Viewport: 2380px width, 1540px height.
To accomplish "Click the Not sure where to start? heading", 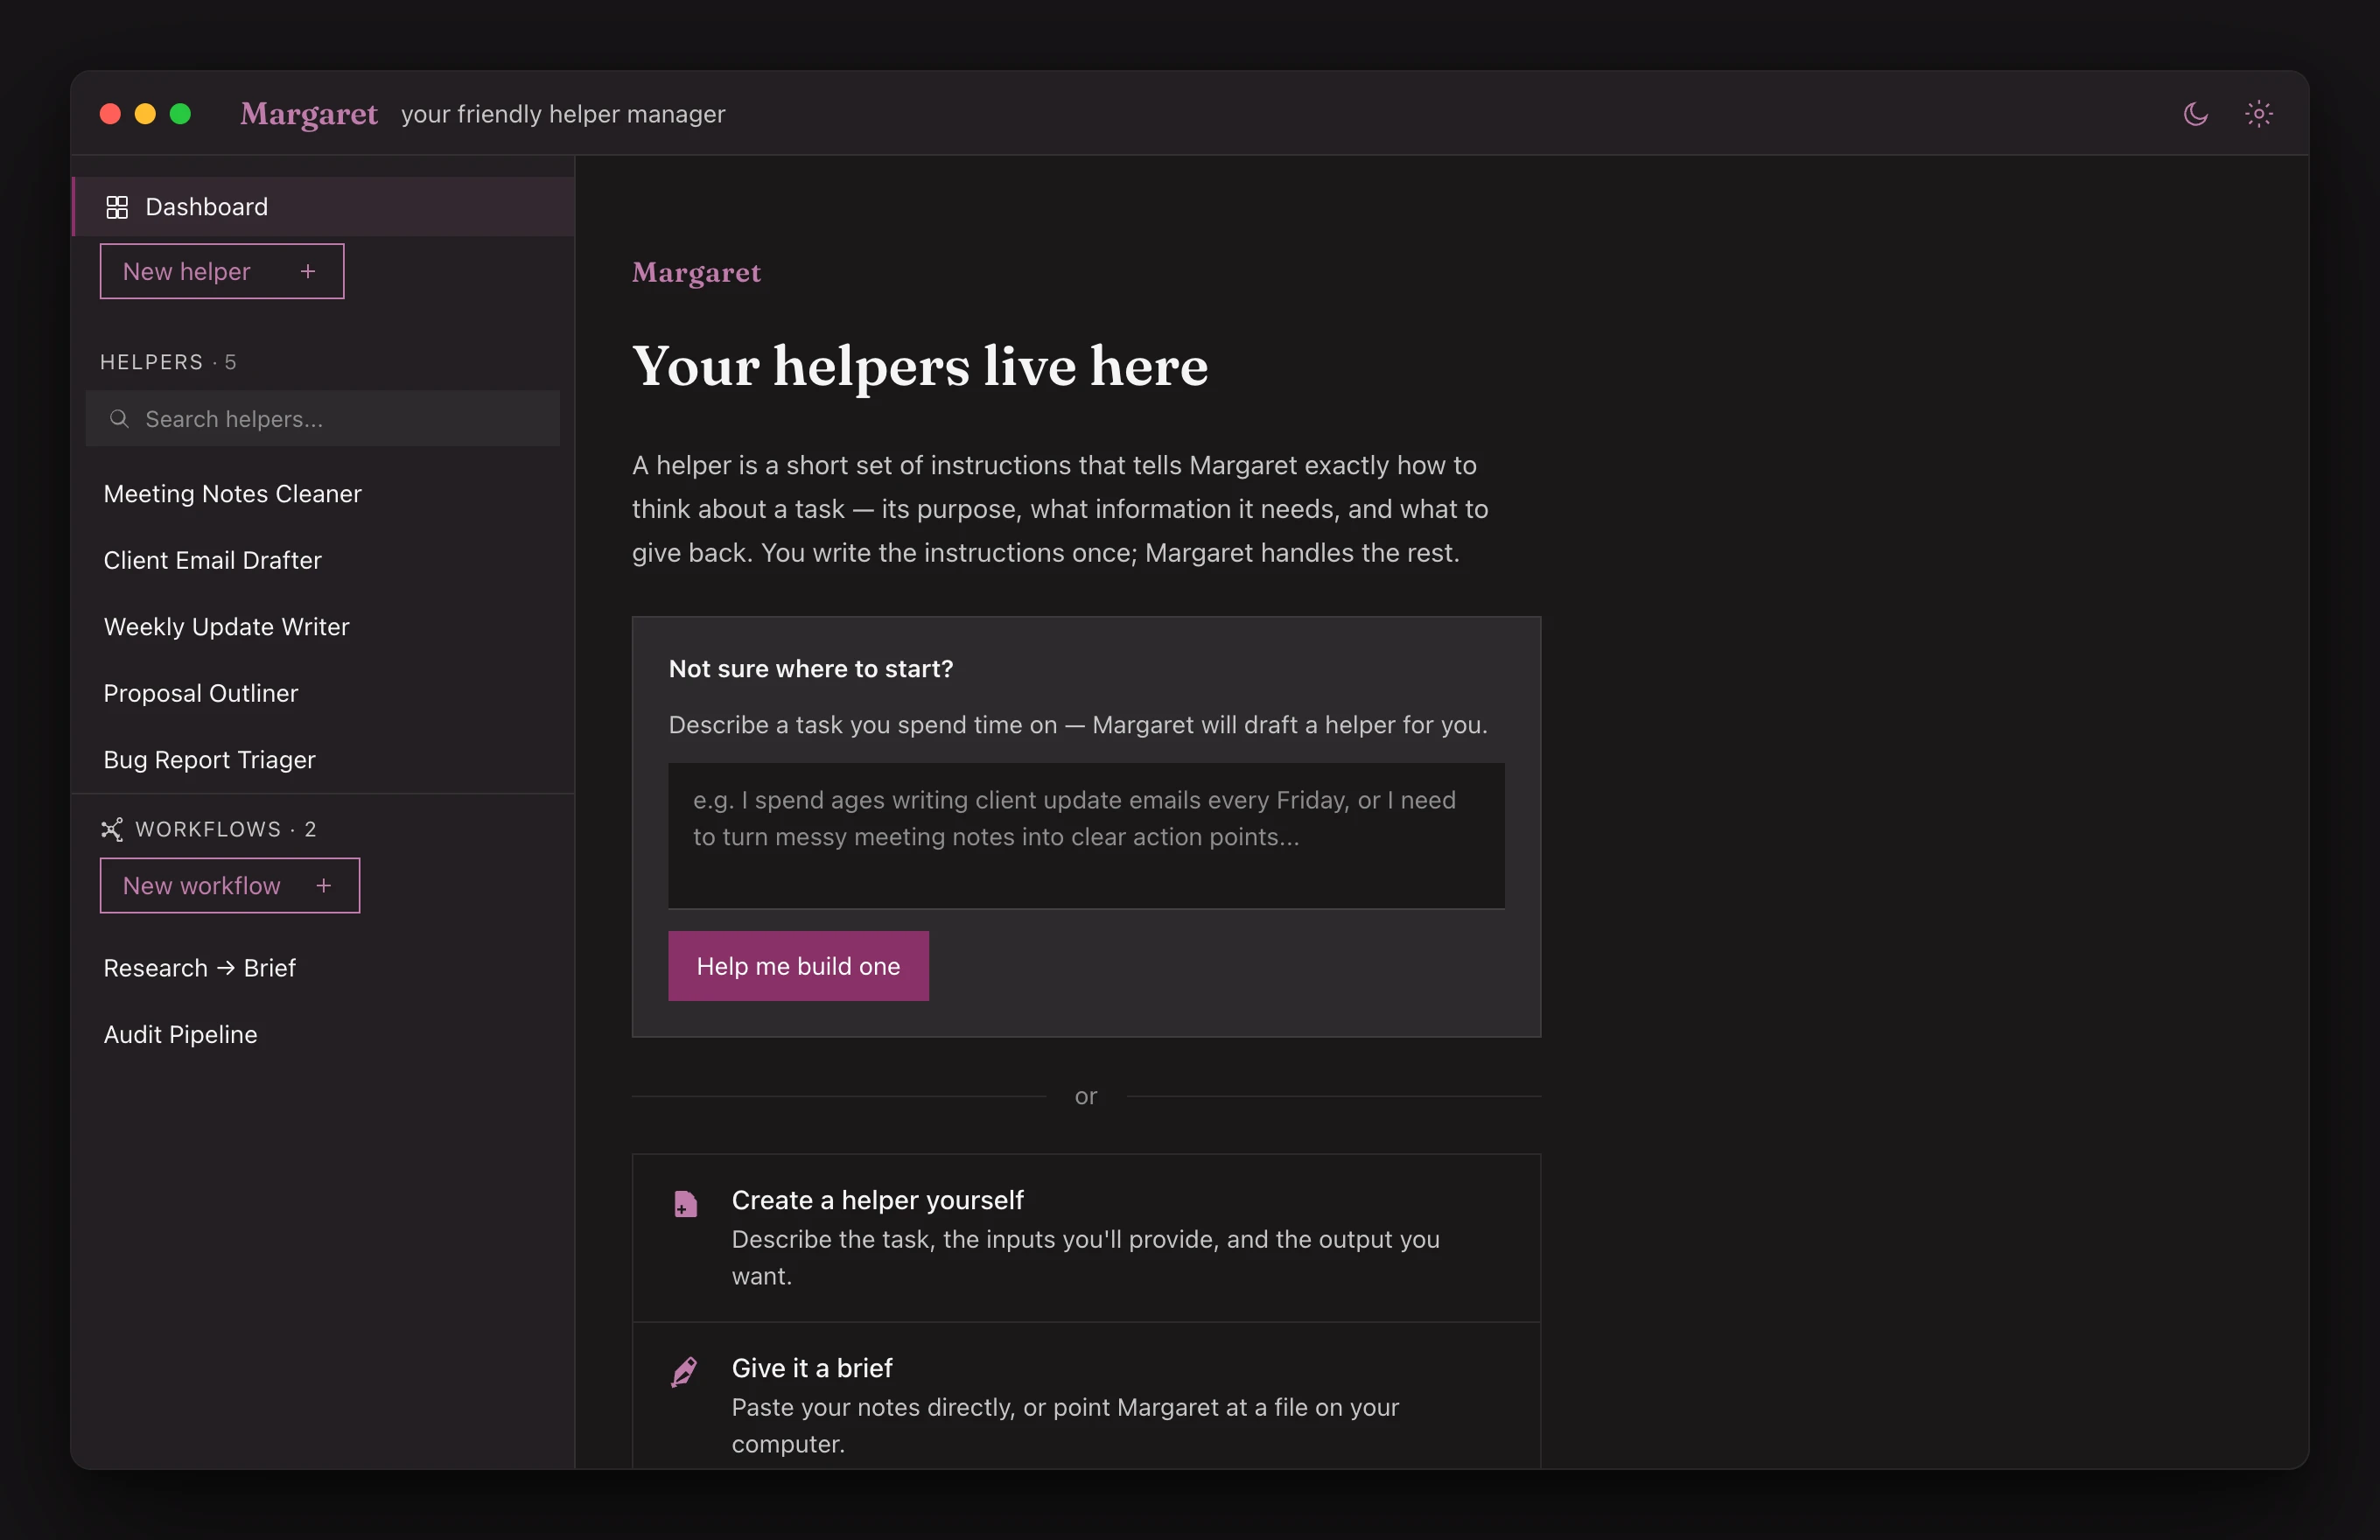I will coord(811,668).
